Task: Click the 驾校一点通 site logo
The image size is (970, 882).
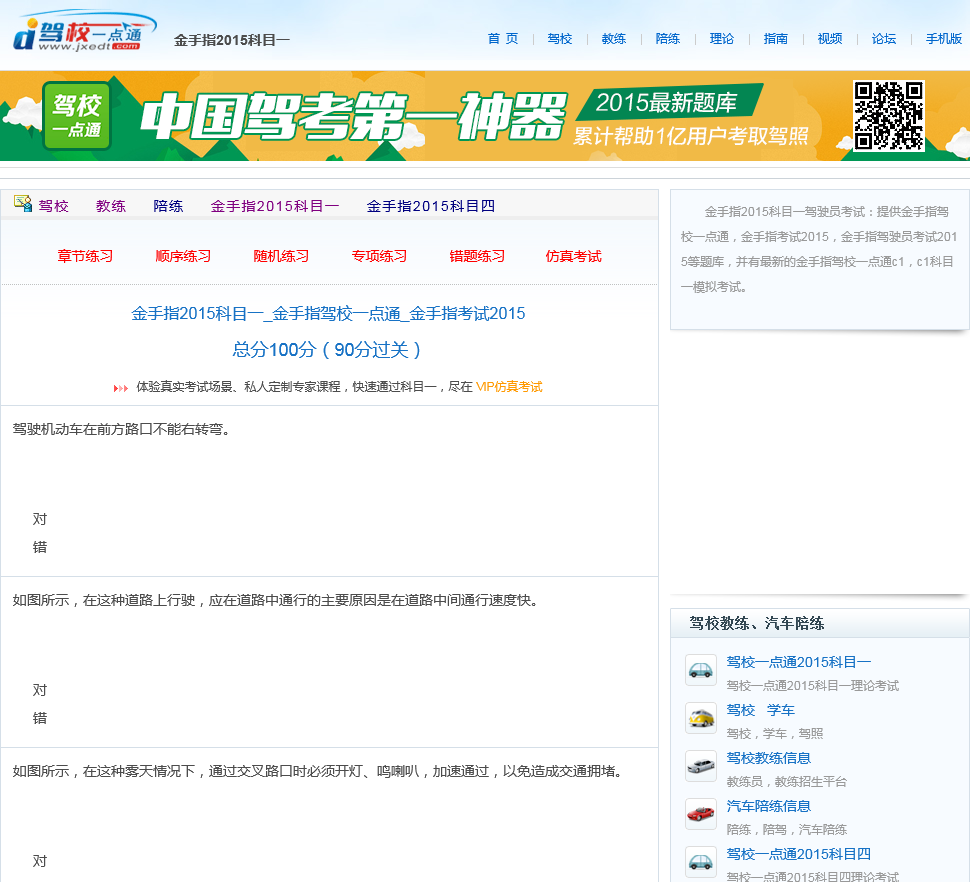Action: (x=85, y=32)
